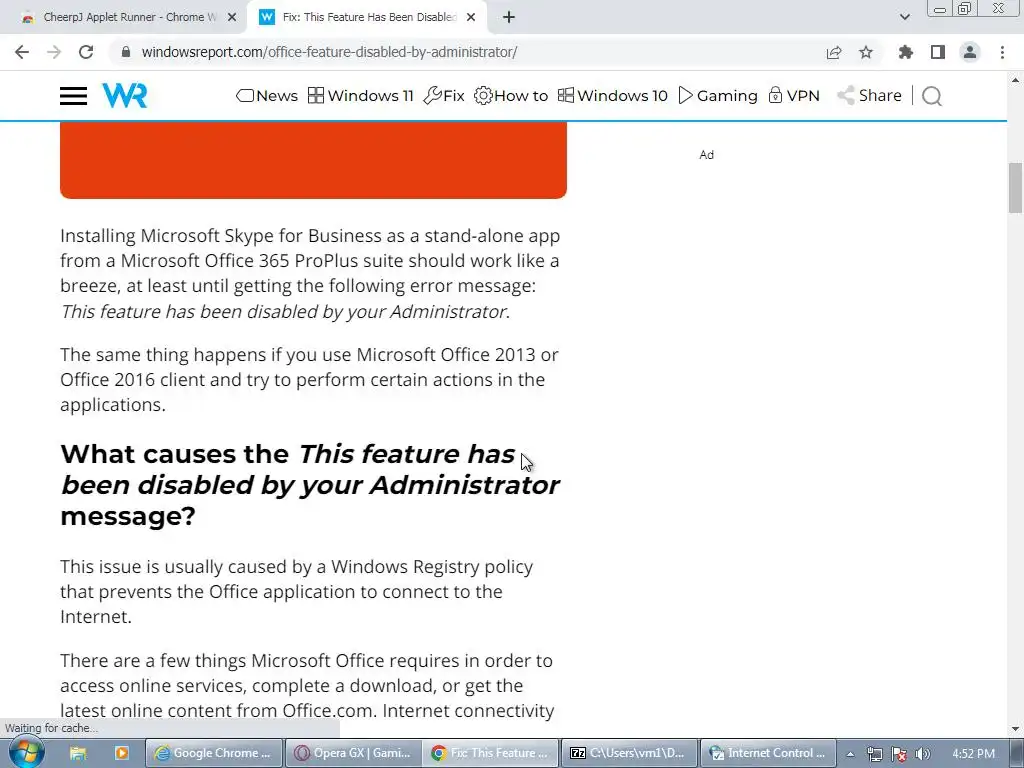This screenshot has height=768, width=1024.
Task: Open the site search magnifier
Action: [932, 96]
